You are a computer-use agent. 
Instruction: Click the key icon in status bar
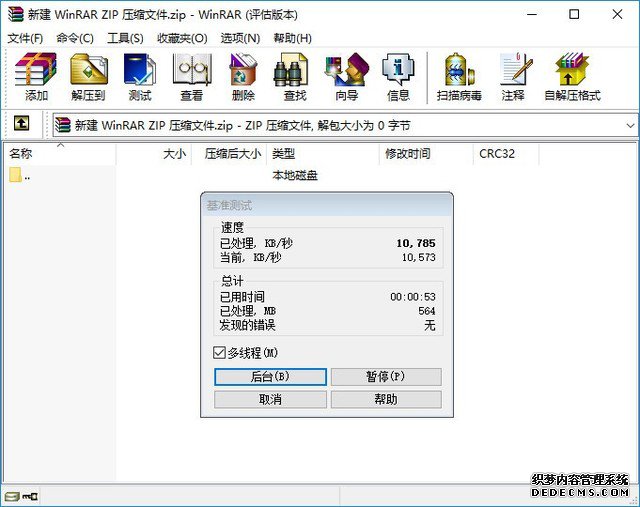coord(30,496)
